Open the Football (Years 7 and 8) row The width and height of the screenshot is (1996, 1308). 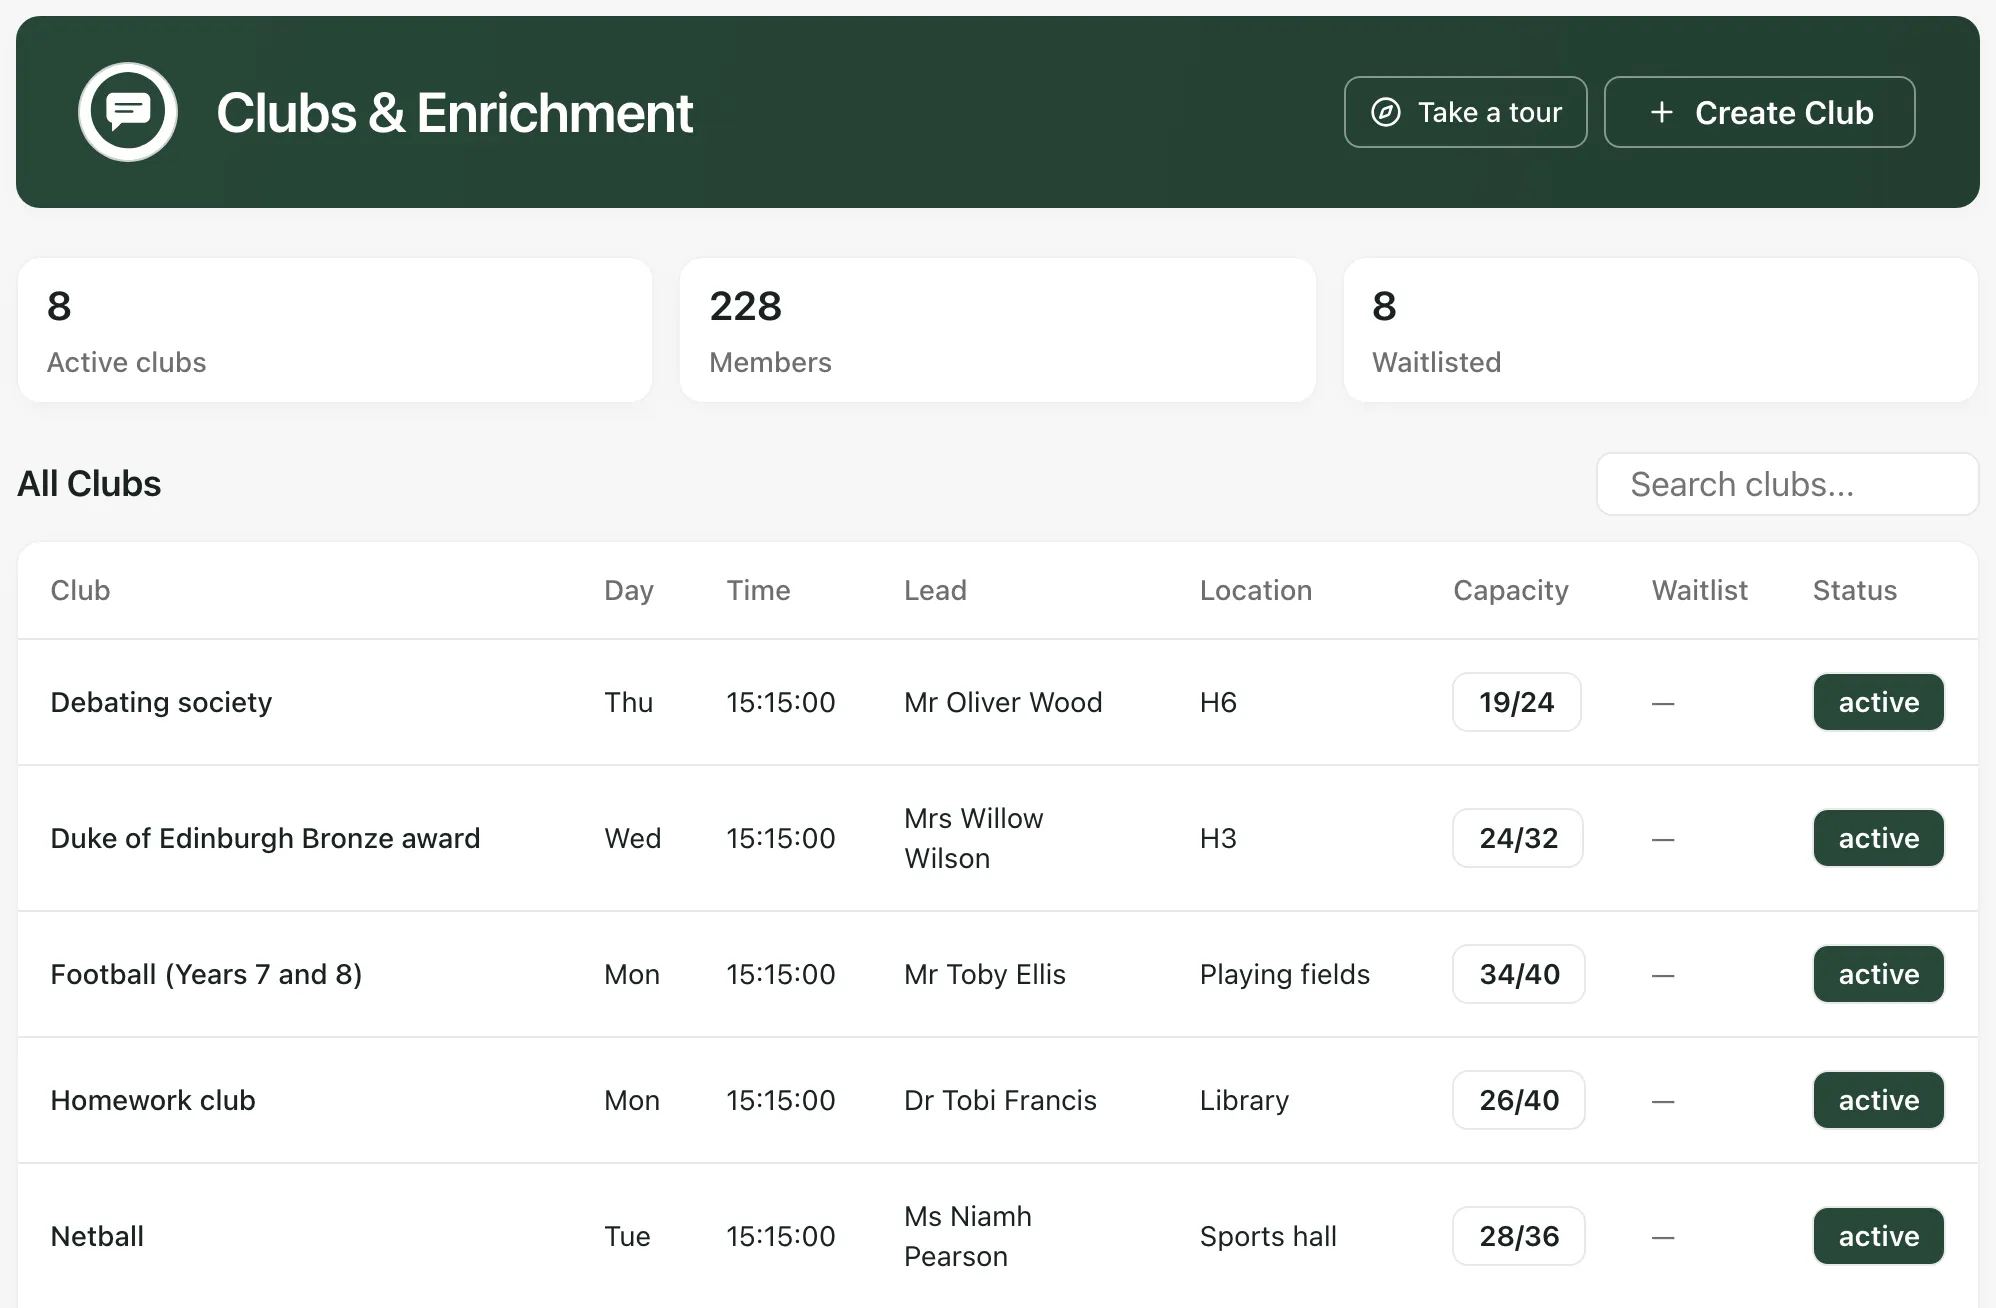pyautogui.click(x=997, y=974)
